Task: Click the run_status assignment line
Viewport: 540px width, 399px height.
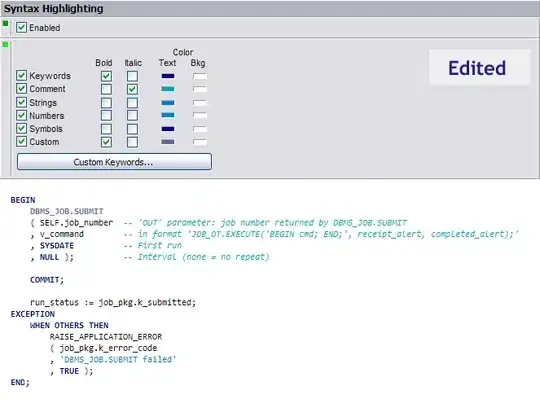Action: click(113, 302)
